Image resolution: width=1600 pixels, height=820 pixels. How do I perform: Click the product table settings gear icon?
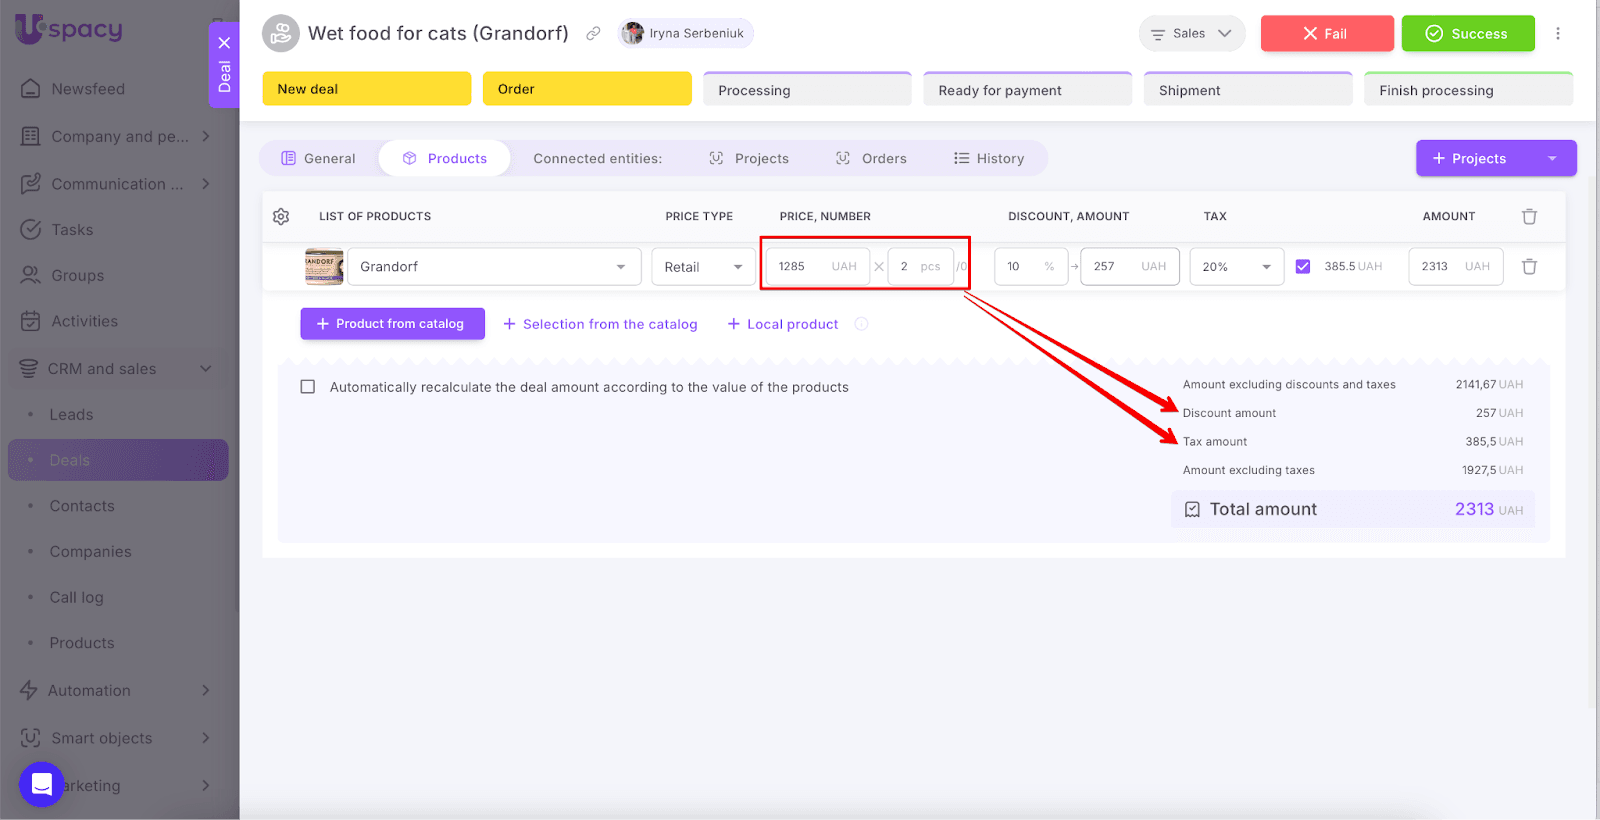pos(281,216)
